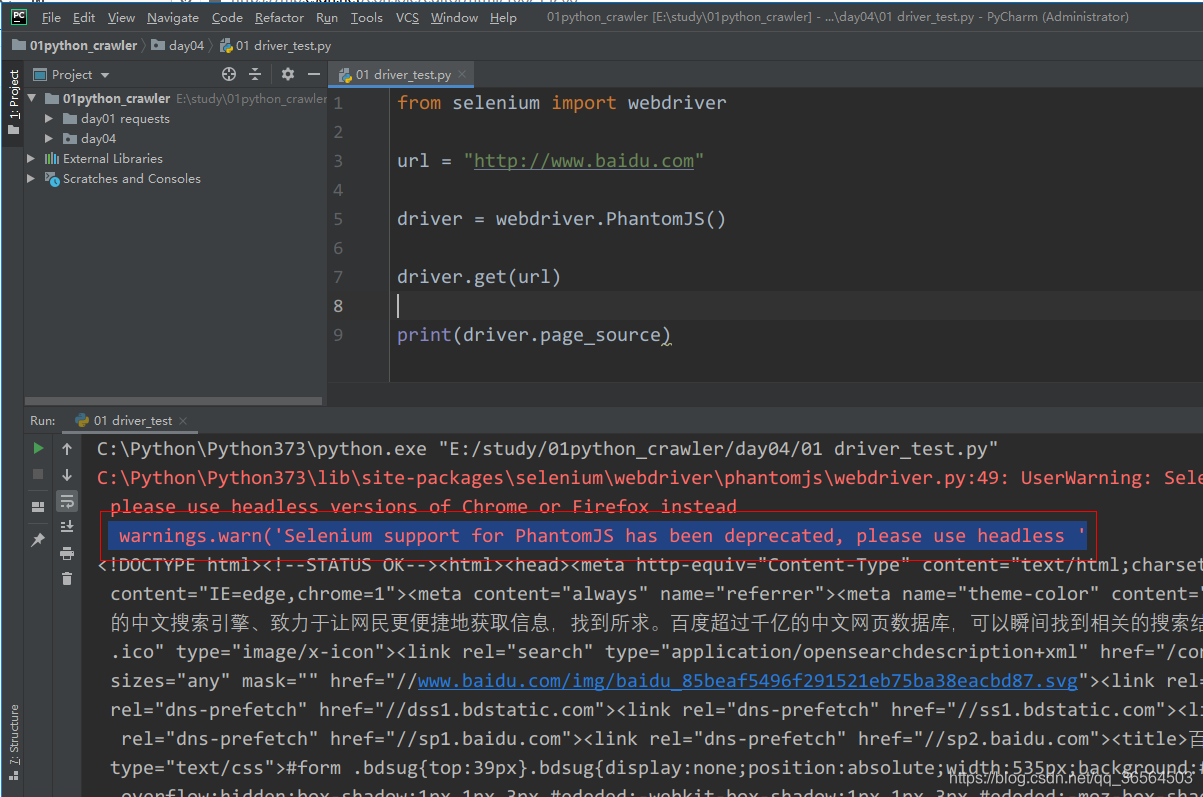Expand the day04 folder
The height and width of the screenshot is (797, 1203).
47,138
